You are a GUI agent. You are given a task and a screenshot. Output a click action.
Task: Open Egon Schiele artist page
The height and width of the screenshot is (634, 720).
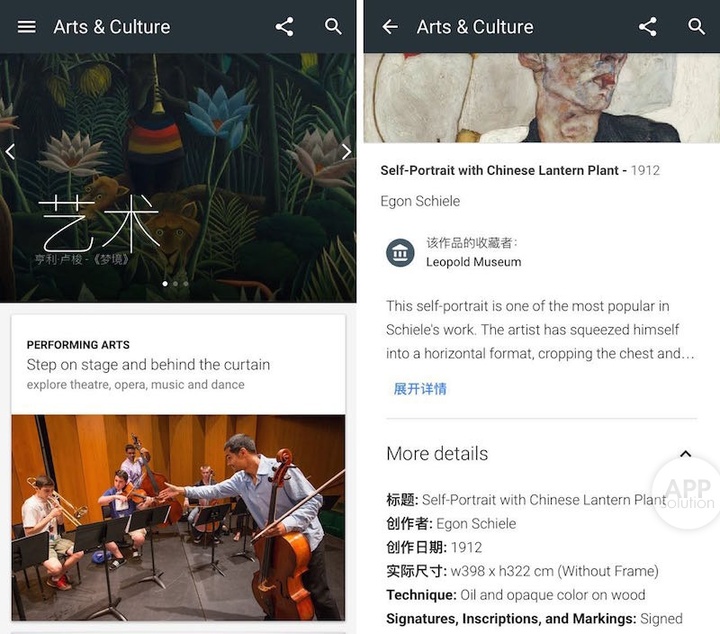[420, 201]
